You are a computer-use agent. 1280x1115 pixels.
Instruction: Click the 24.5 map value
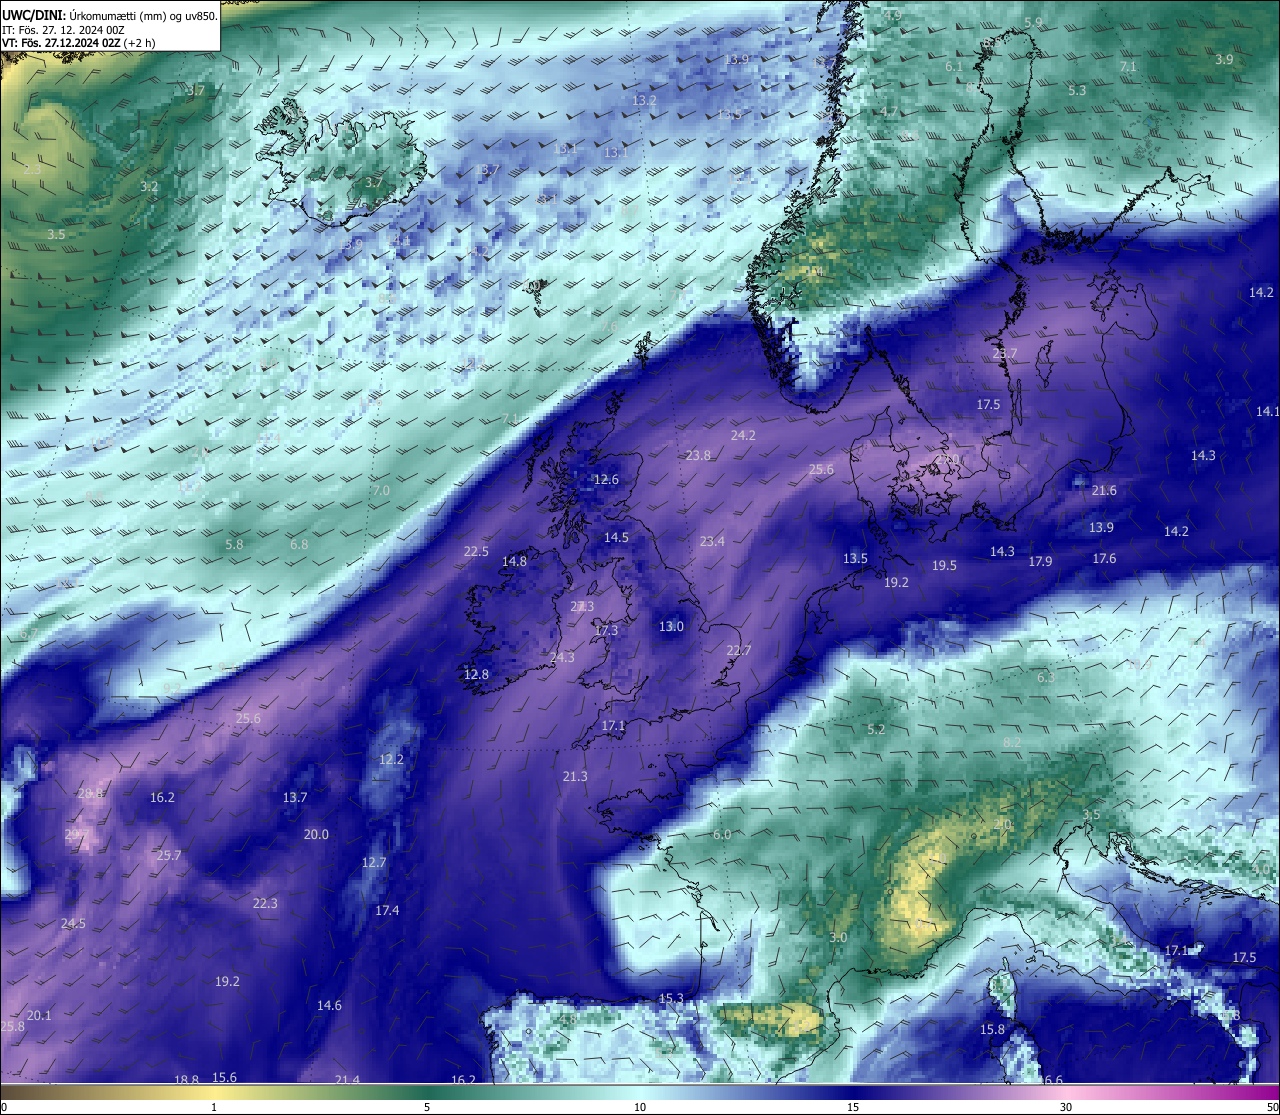[73, 924]
